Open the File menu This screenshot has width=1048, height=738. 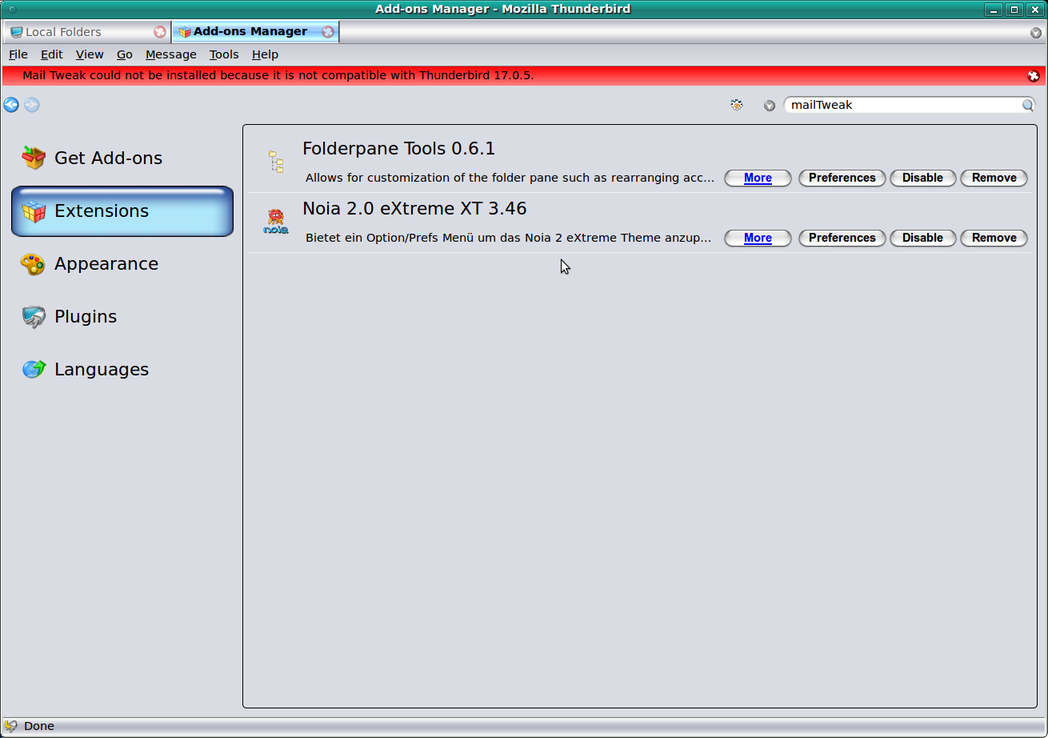coord(18,55)
